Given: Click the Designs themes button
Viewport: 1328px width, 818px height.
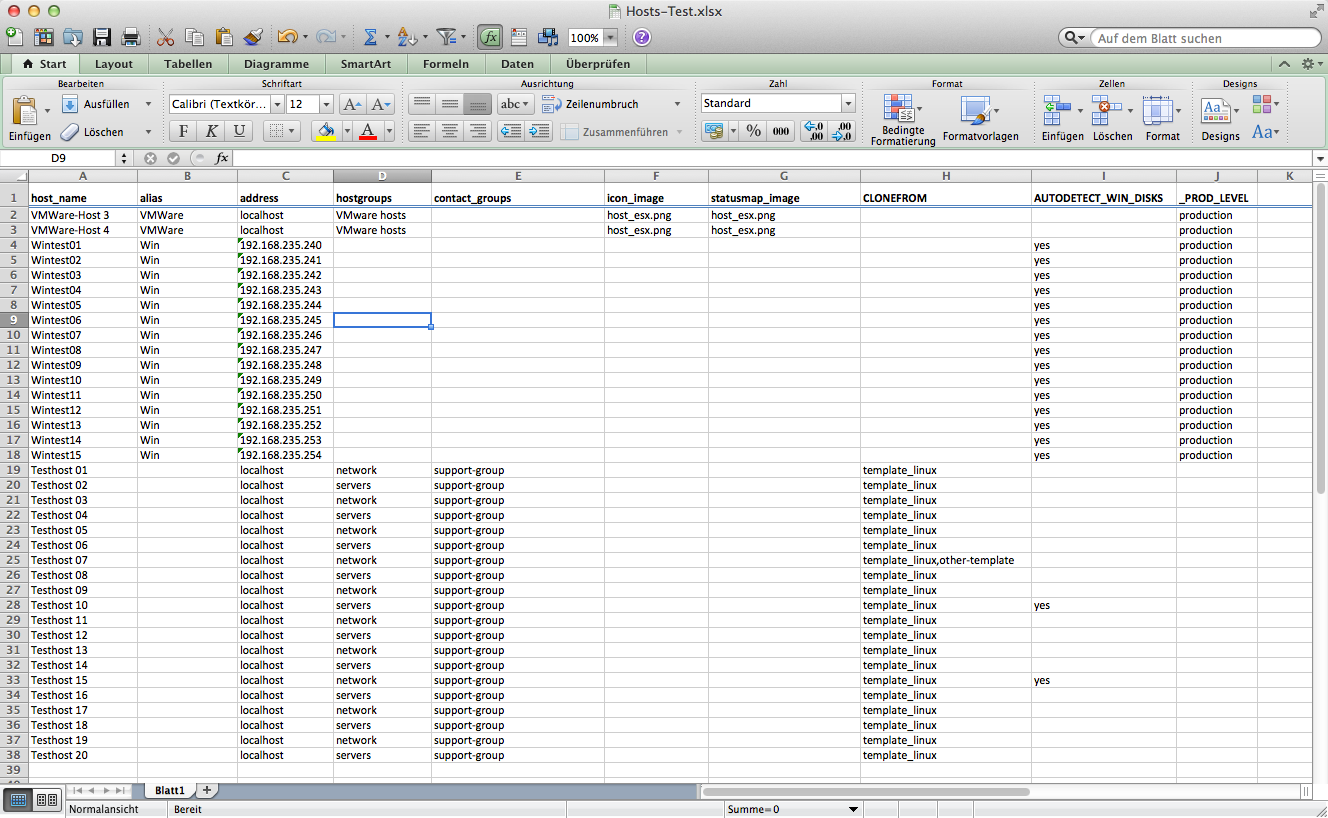Looking at the screenshot, I should tap(1220, 120).
